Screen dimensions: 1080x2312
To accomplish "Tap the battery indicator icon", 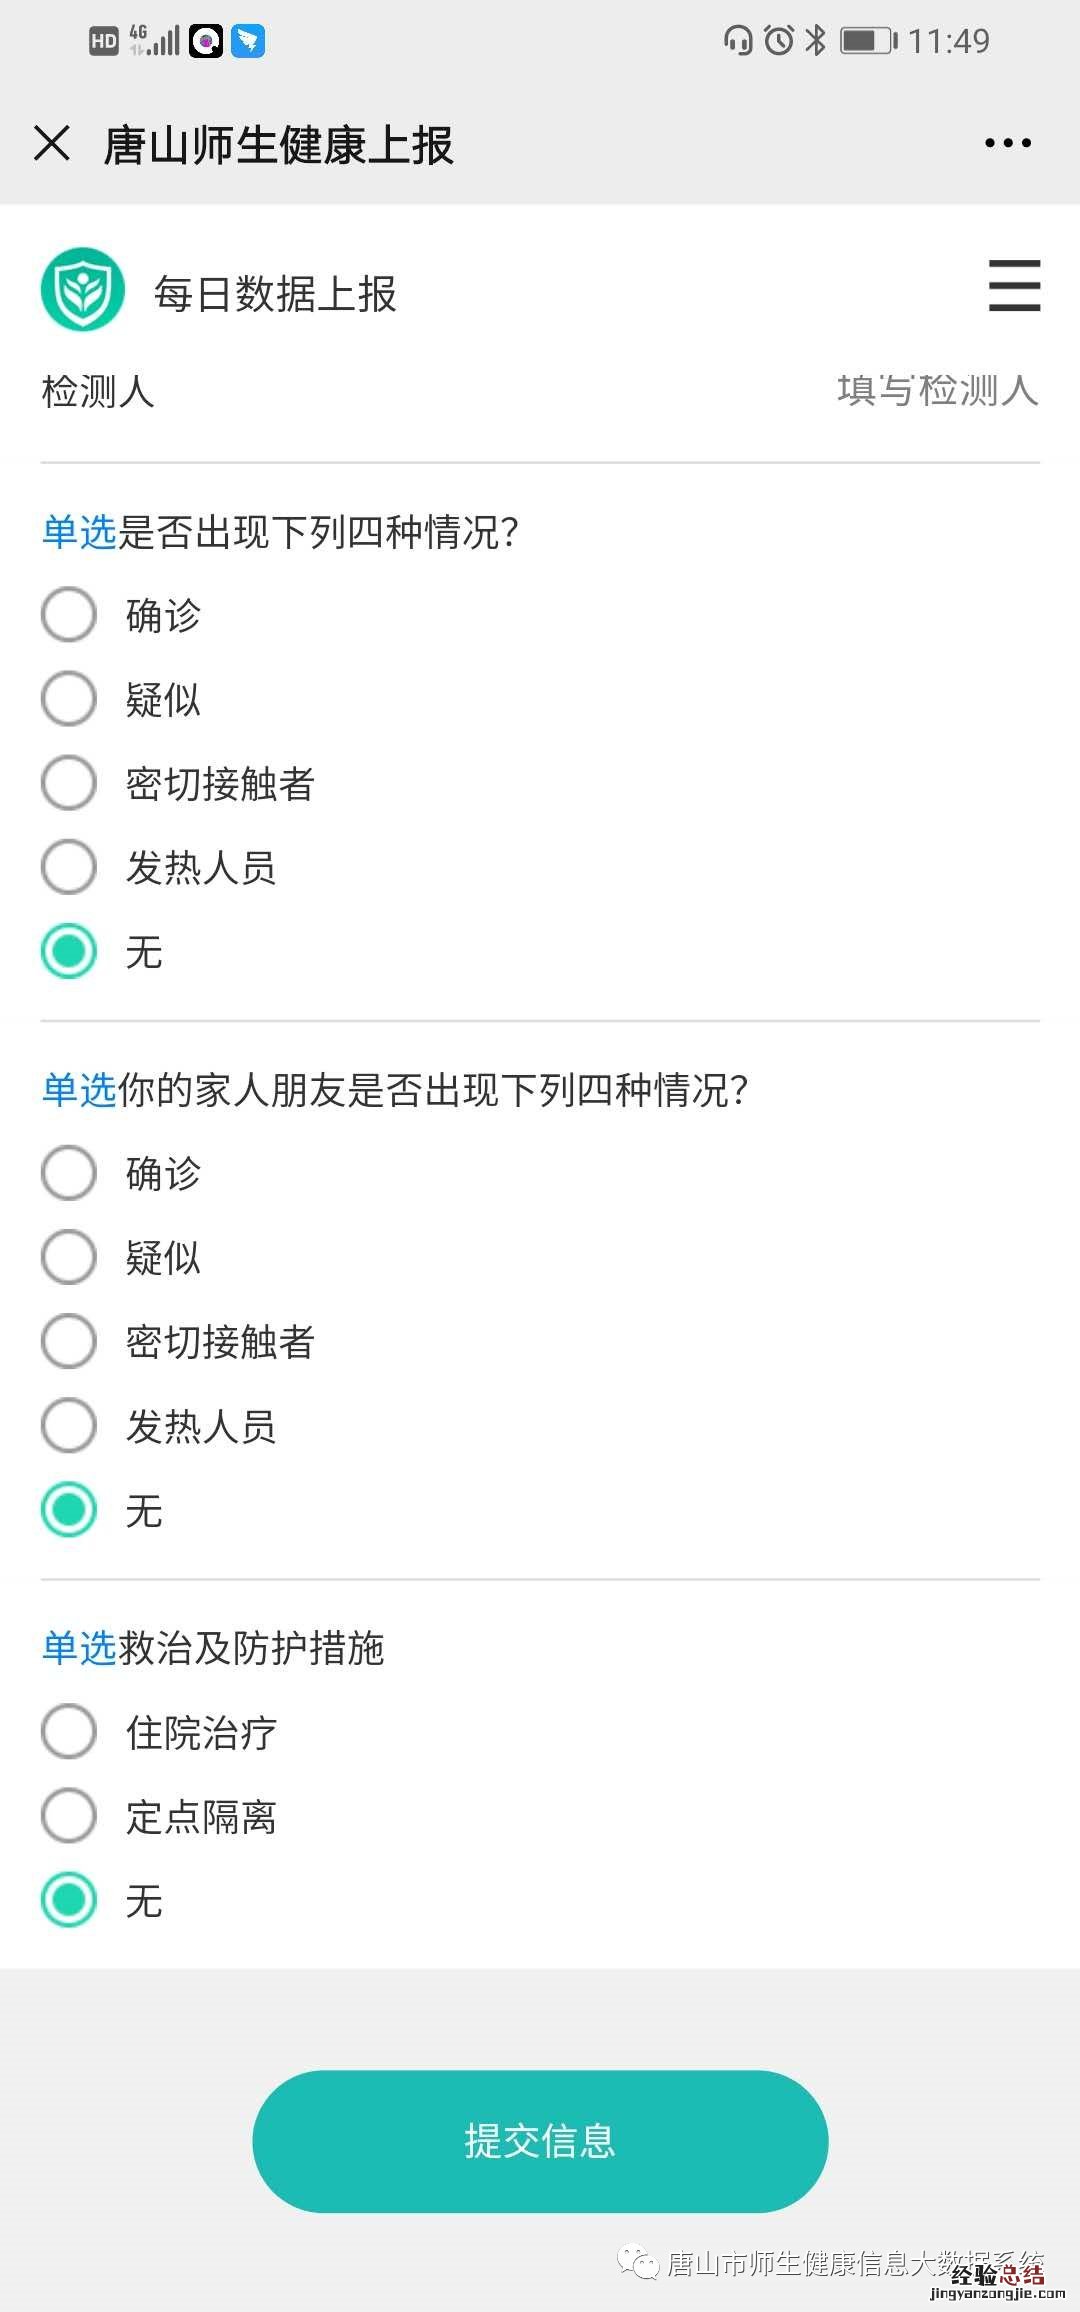I will point(867,40).
